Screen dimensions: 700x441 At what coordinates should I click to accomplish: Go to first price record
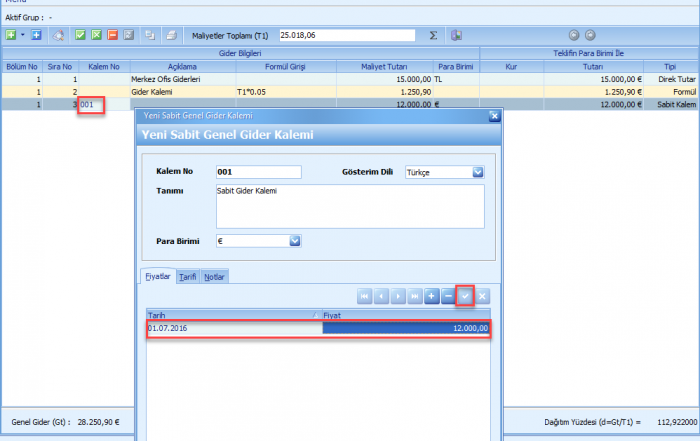pyautogui.click(x=365, y=296)
